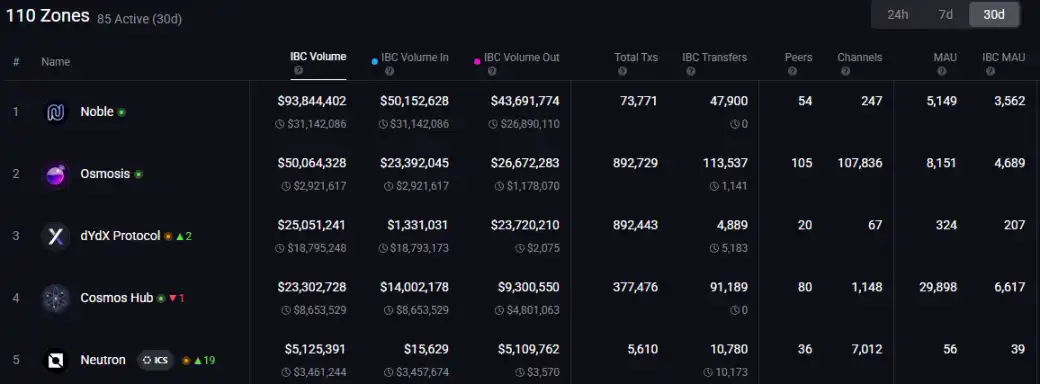Select the 85 Active (30d) label
The height and width of the screenshot is (384, 1040).
139,19
